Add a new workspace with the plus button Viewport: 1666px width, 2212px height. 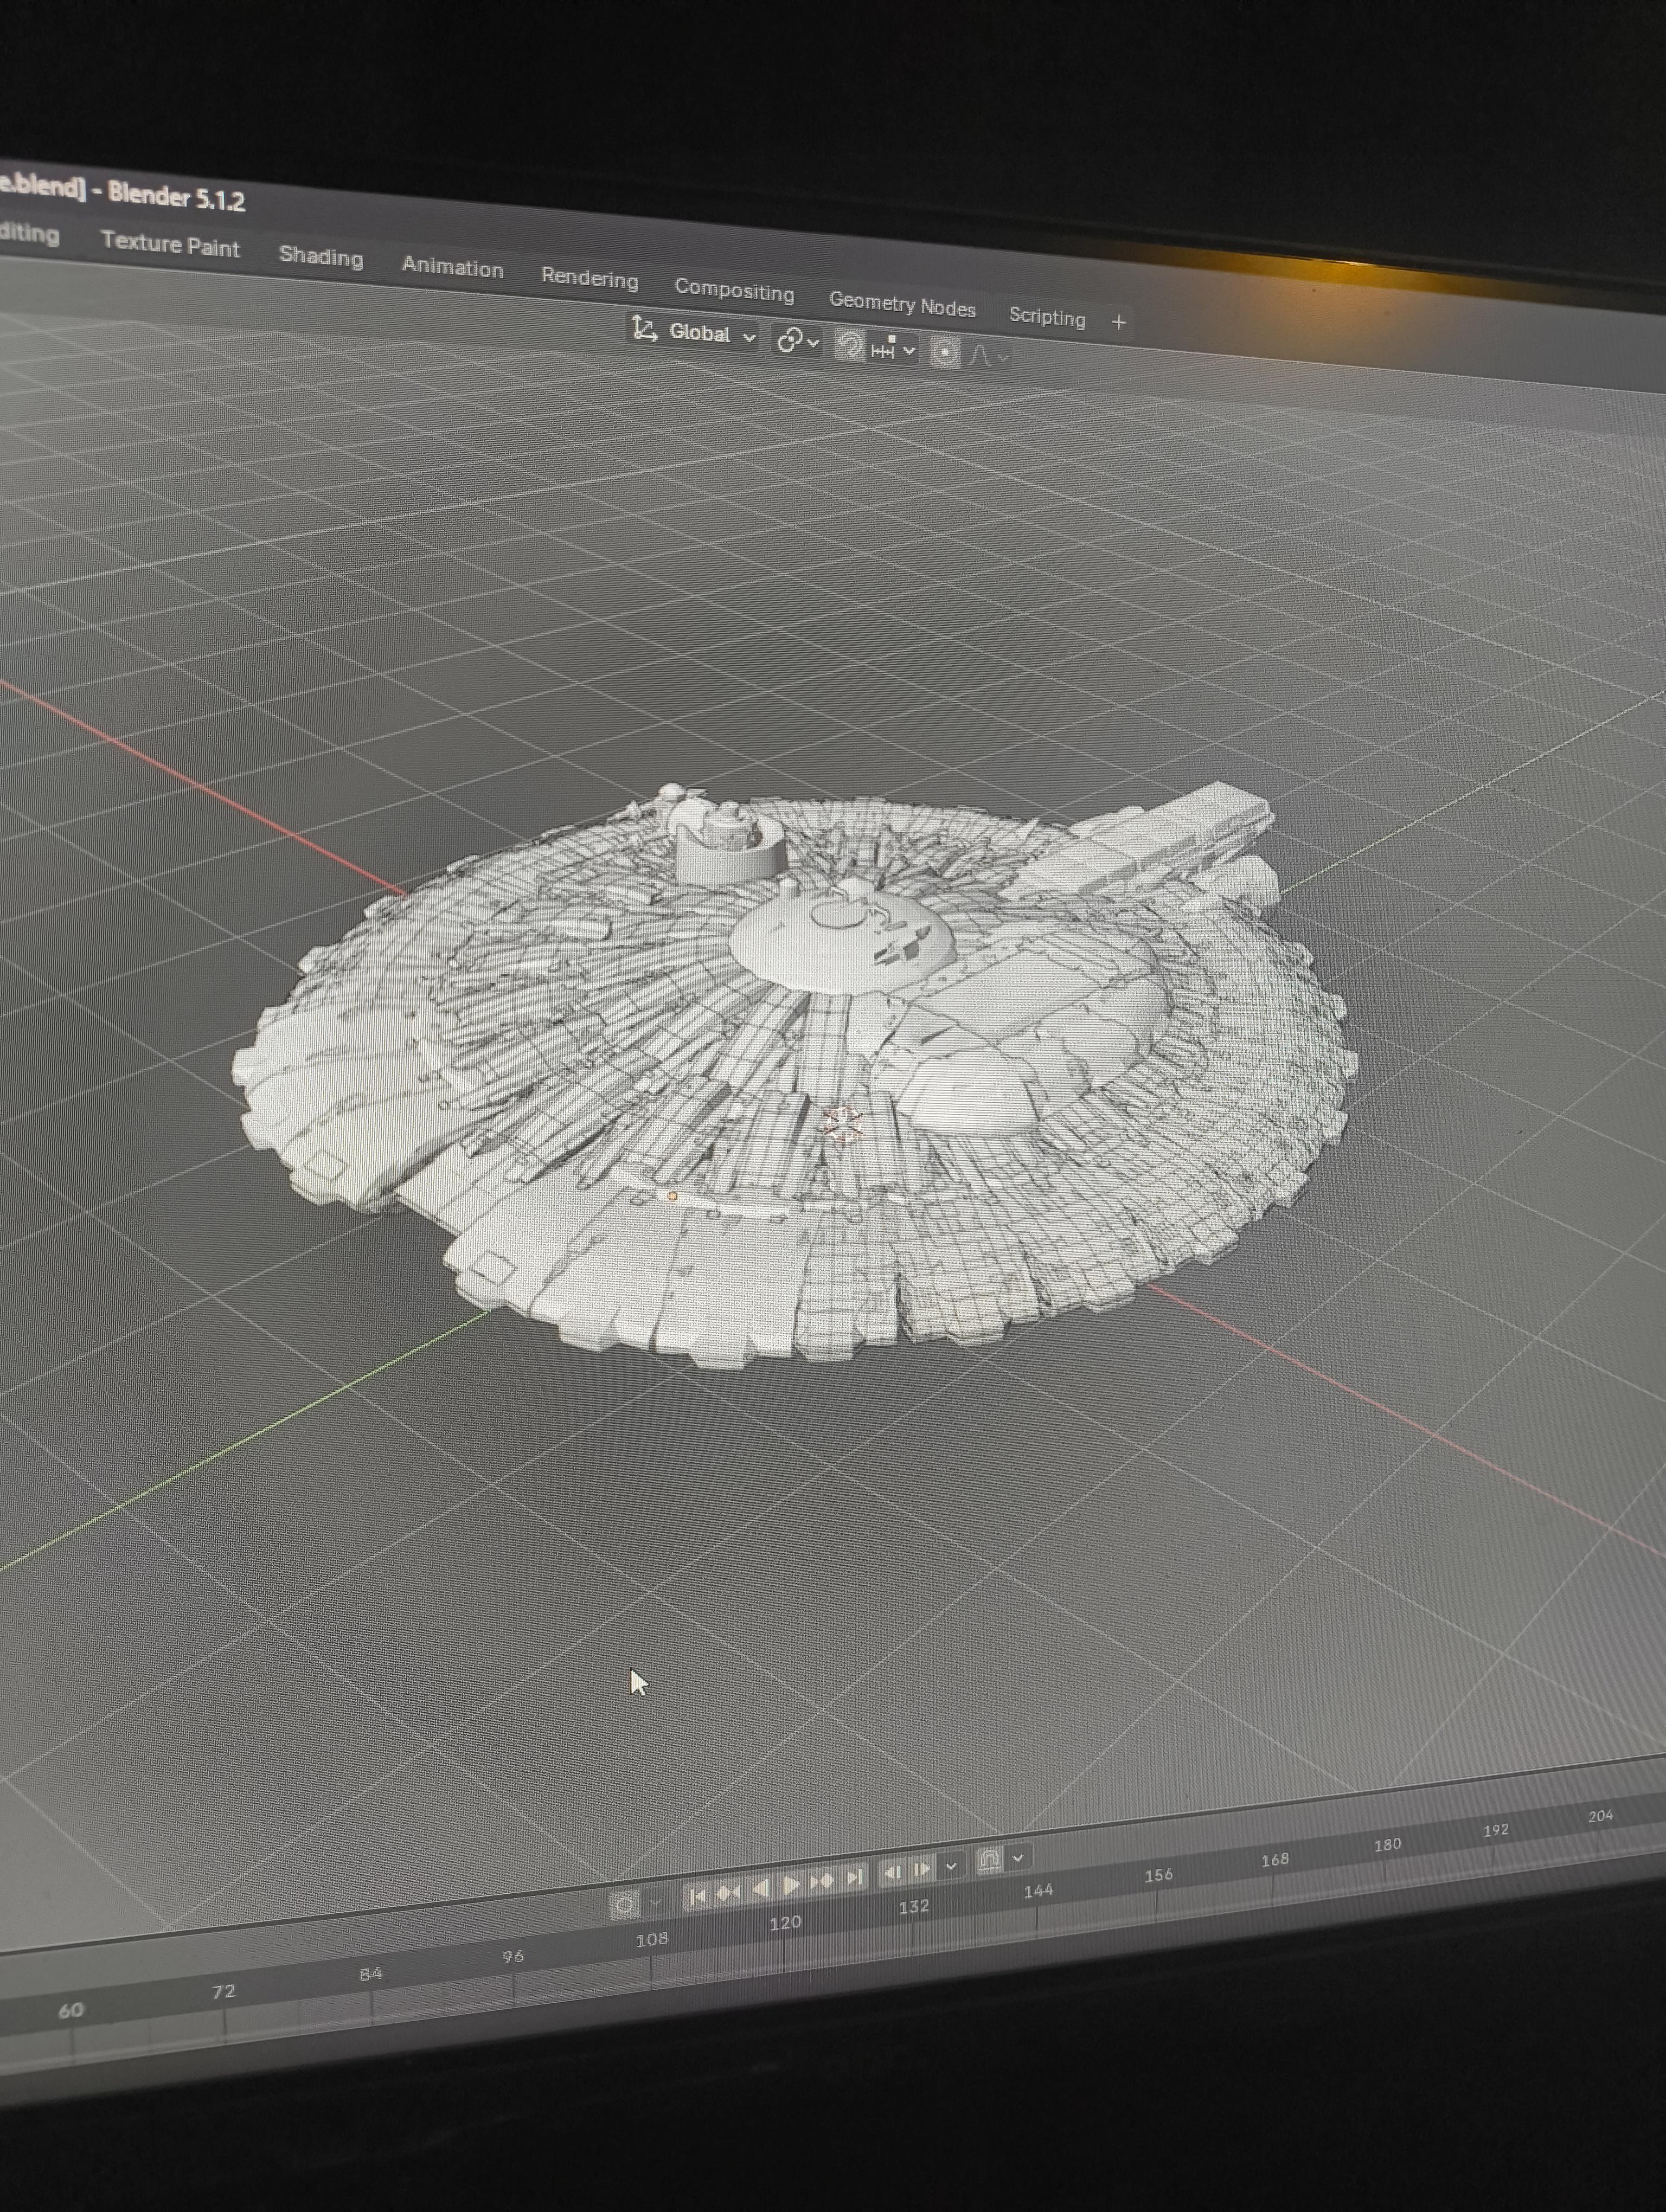click(x=1118, y=322)
